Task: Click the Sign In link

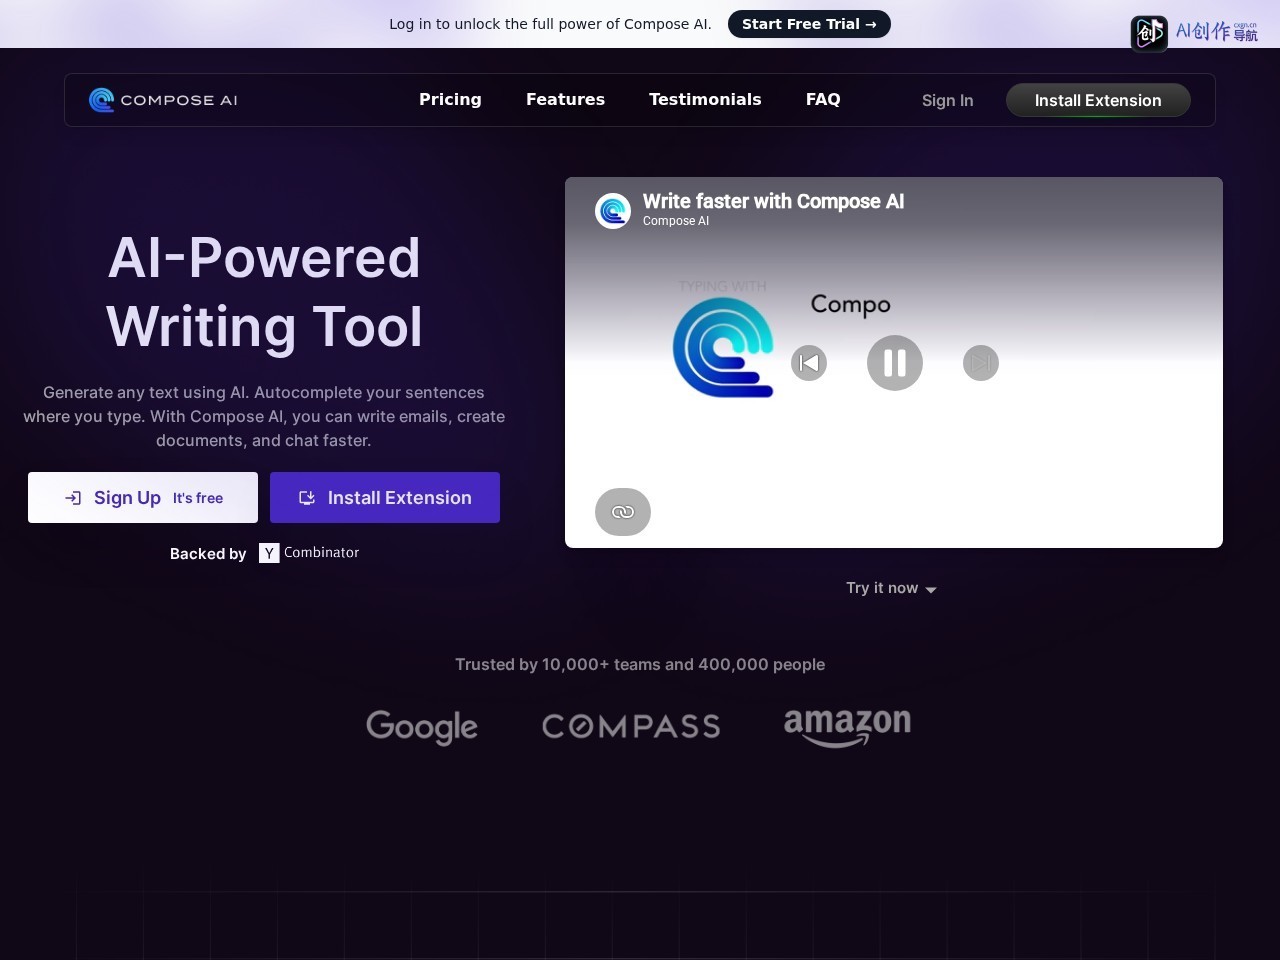Action: (x=947, y=100)
